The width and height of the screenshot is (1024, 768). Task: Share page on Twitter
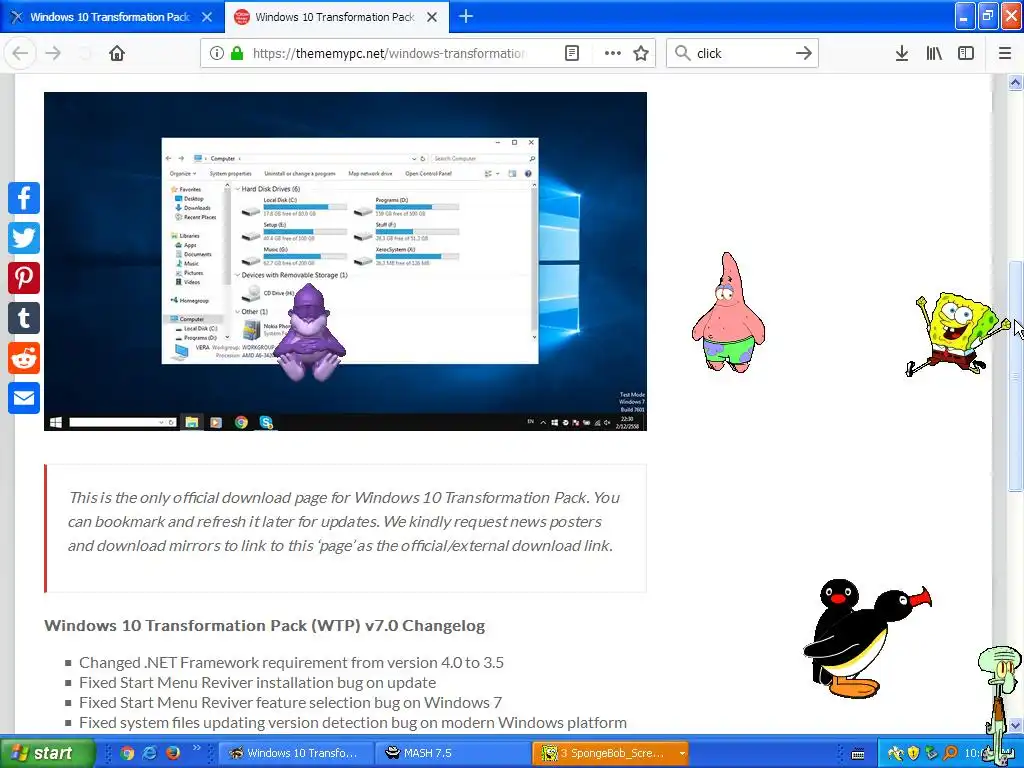pyautogui.click(x=24, y=238)
